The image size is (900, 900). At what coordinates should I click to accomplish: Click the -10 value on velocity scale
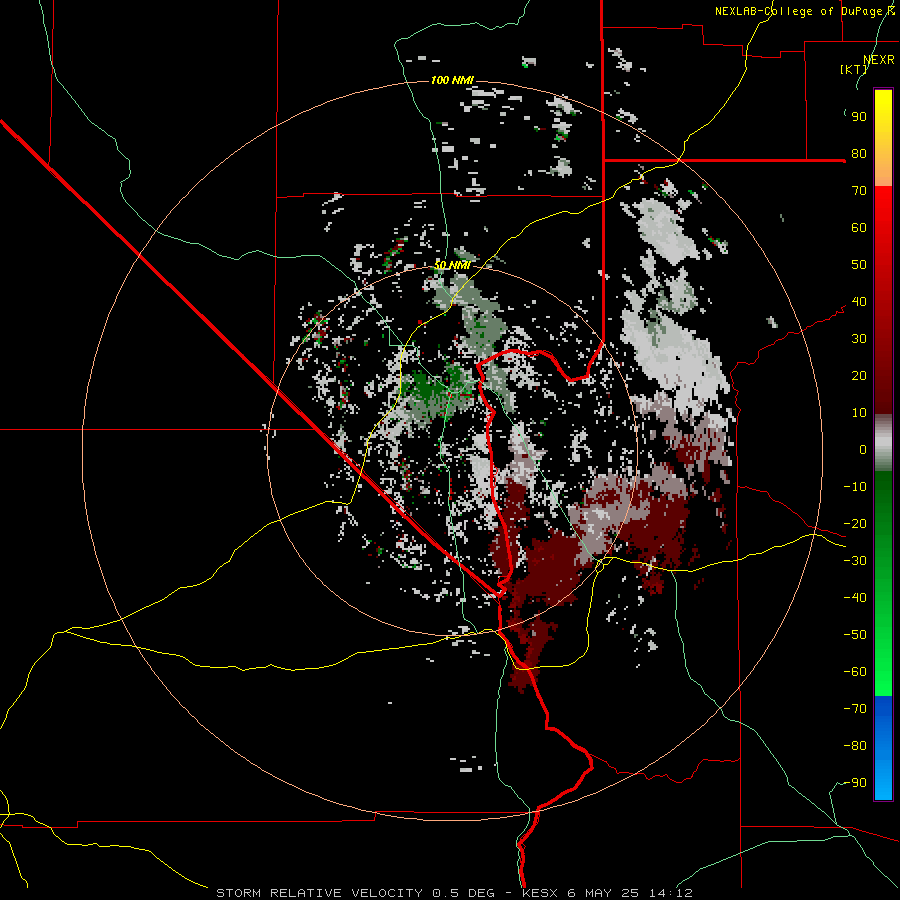855,487
